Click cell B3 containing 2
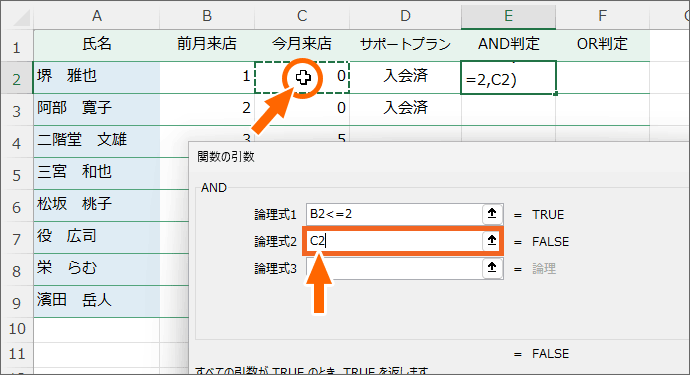This screenshot has width=690, height=375. pyautogui.click(x=207, y=109)
